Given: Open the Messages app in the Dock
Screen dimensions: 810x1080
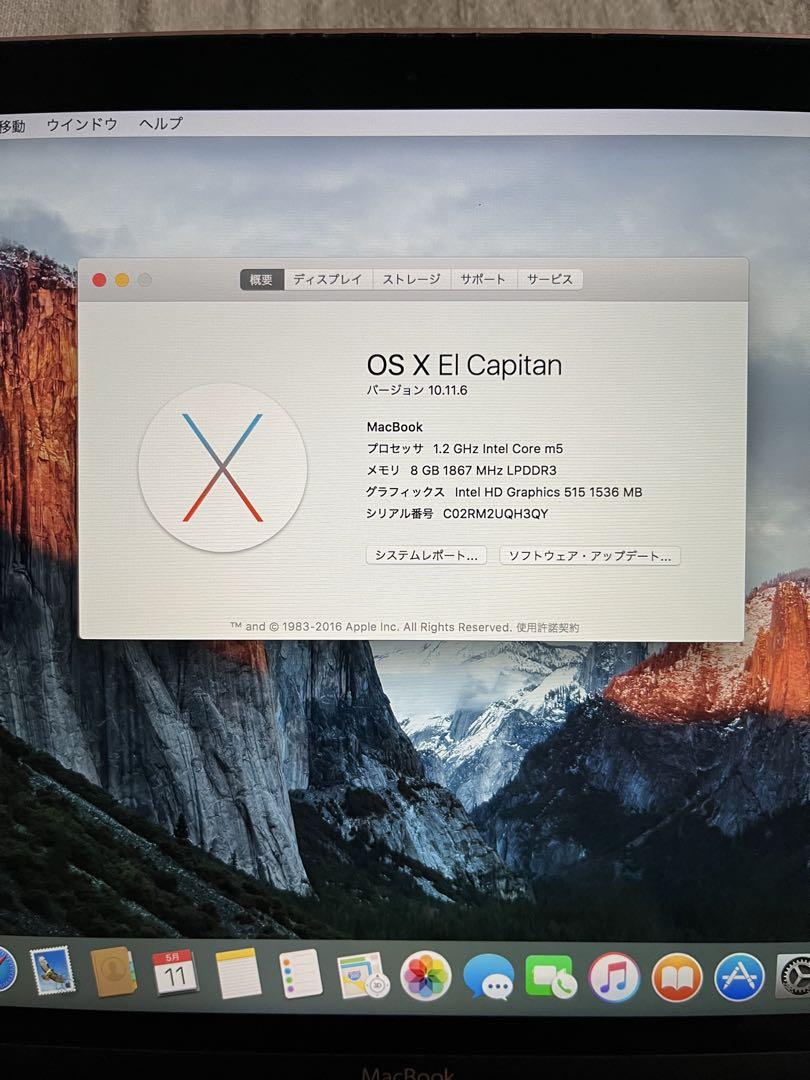Looking at the screenshot, I should pos(488,977).
